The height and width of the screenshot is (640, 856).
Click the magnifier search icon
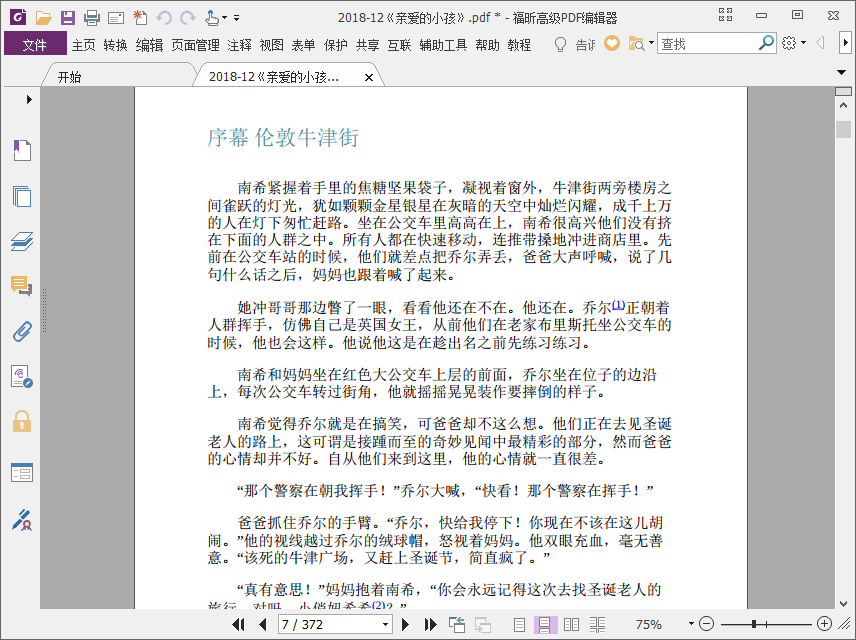(x=766, y=43)
